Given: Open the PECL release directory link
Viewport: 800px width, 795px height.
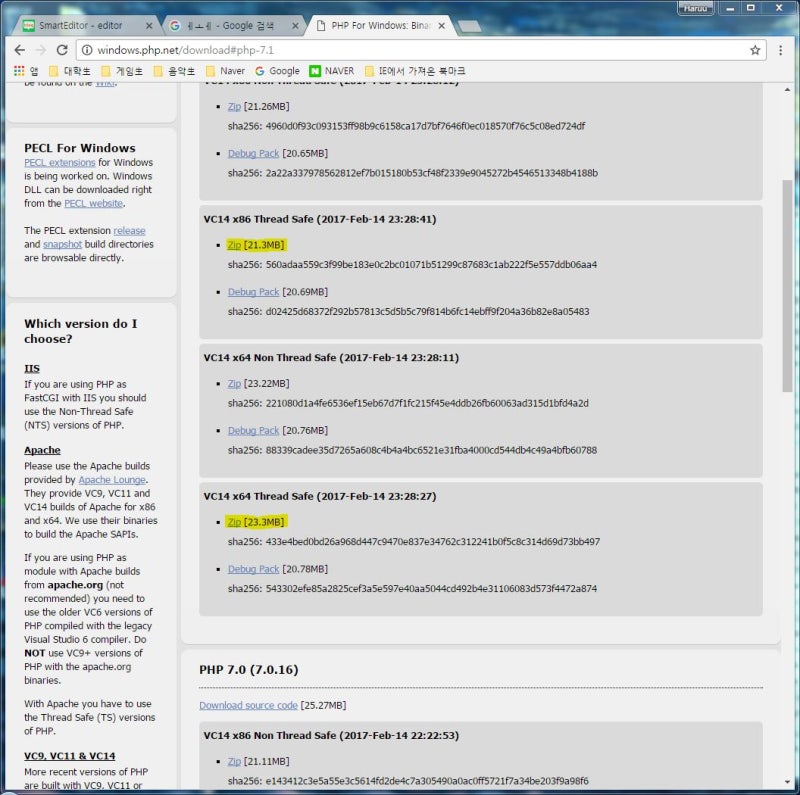Looking at the screenshot, I should (x=129, y=231).
